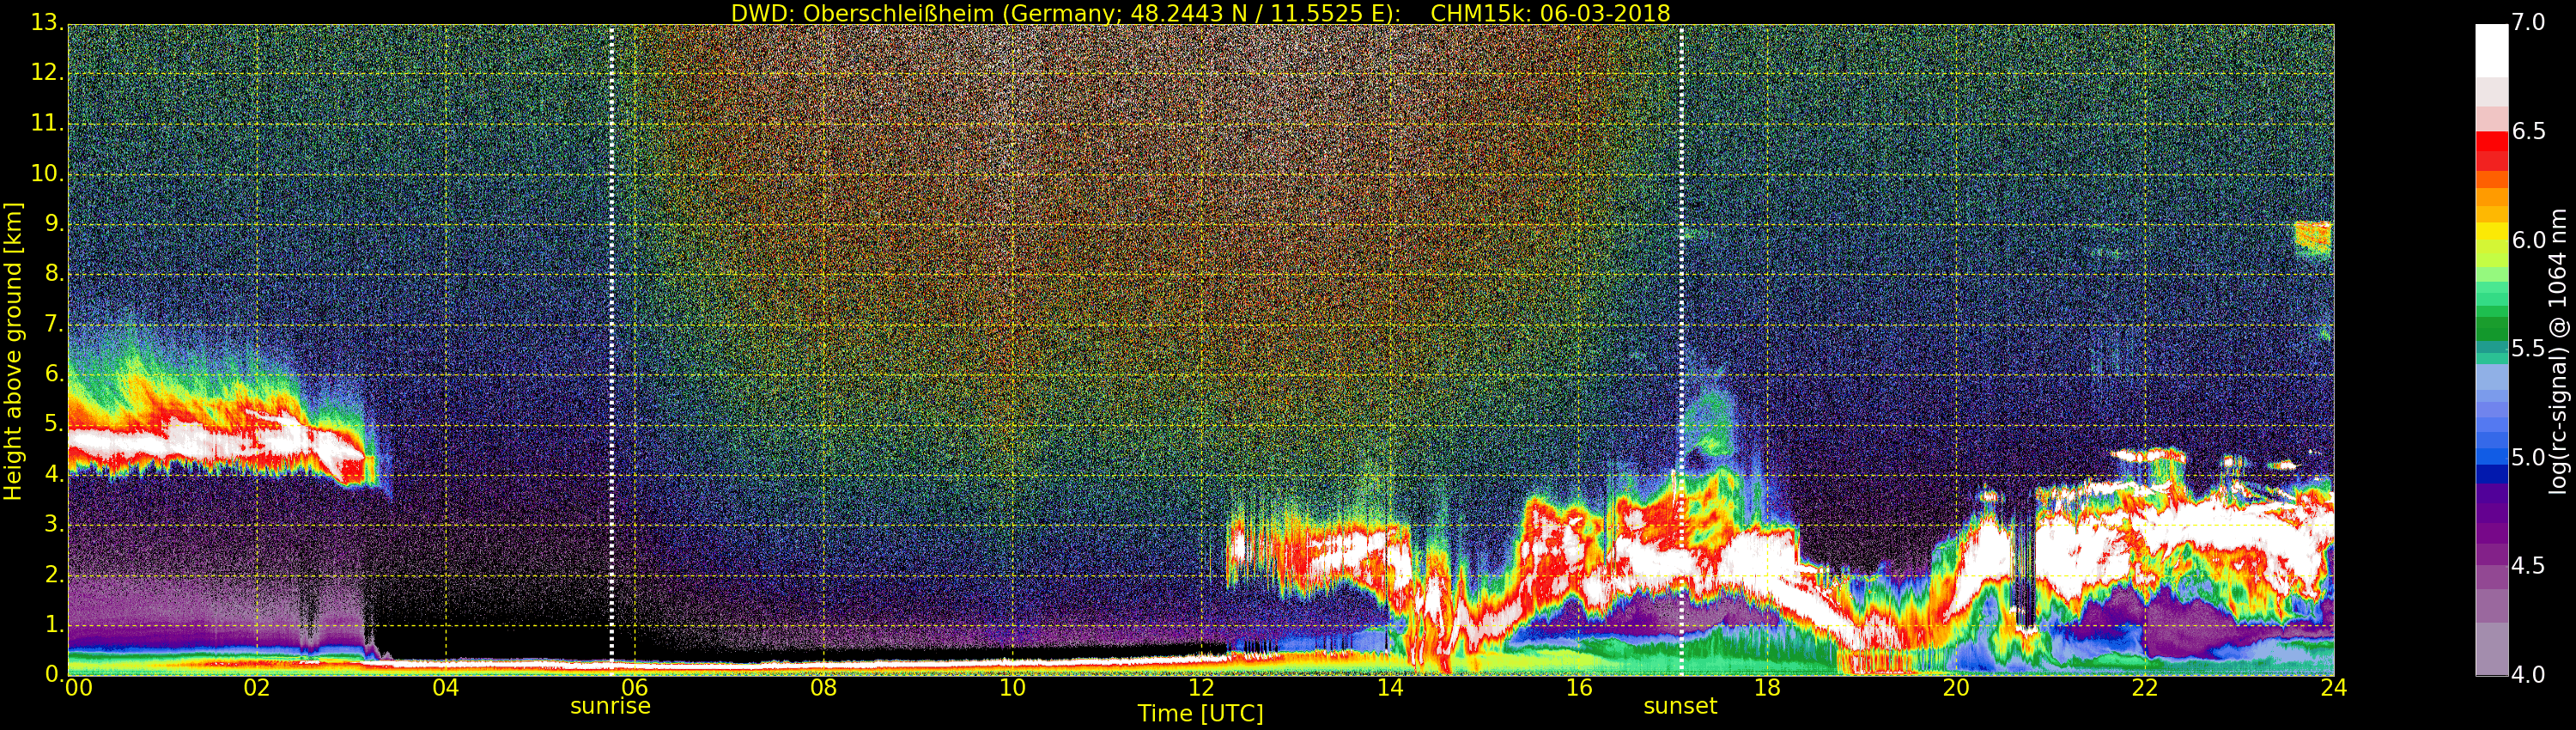Screen dimensions: 2576x730
Task: Click time-axis tick label '02'
Action: [257, 688]
